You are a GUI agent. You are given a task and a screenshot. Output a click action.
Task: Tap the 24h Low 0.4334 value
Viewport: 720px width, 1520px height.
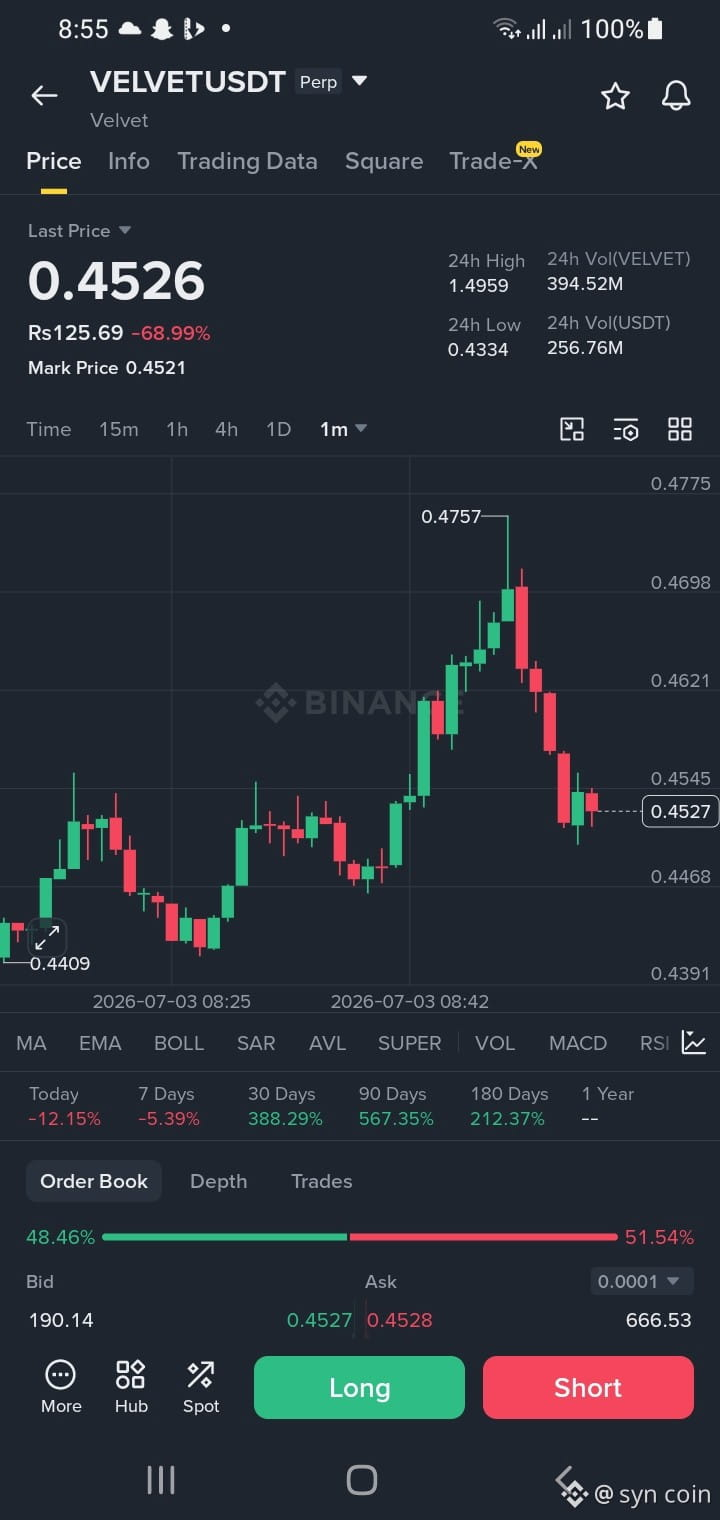click(x=478, y=350)
